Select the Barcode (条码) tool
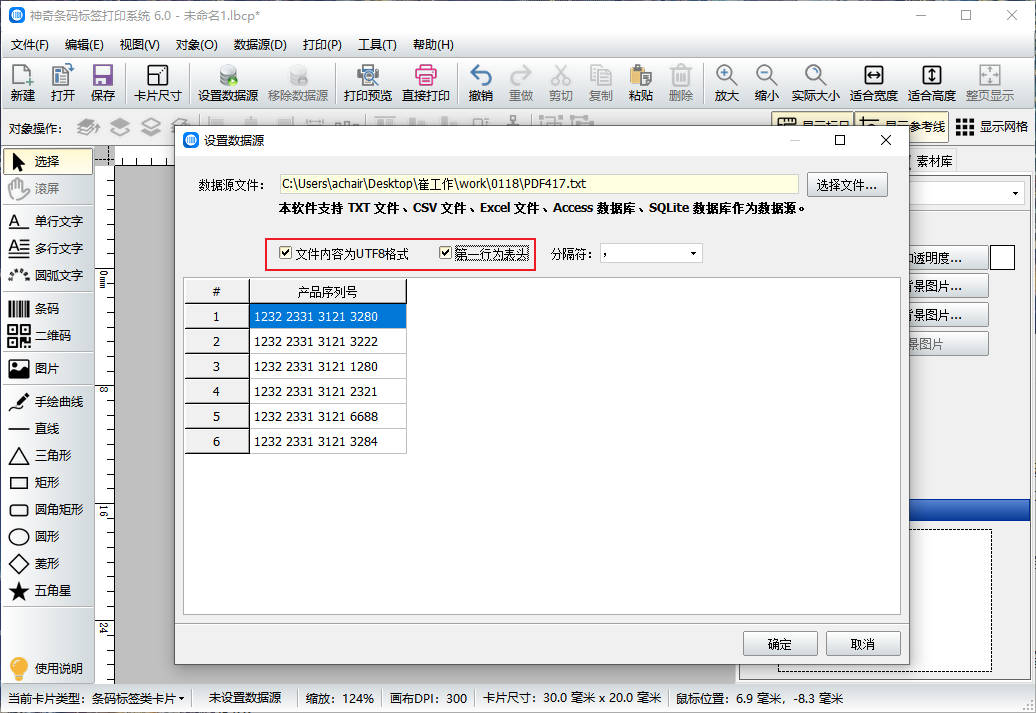The width and height of the screenshot is (1036, 713). tap(46, 309)
